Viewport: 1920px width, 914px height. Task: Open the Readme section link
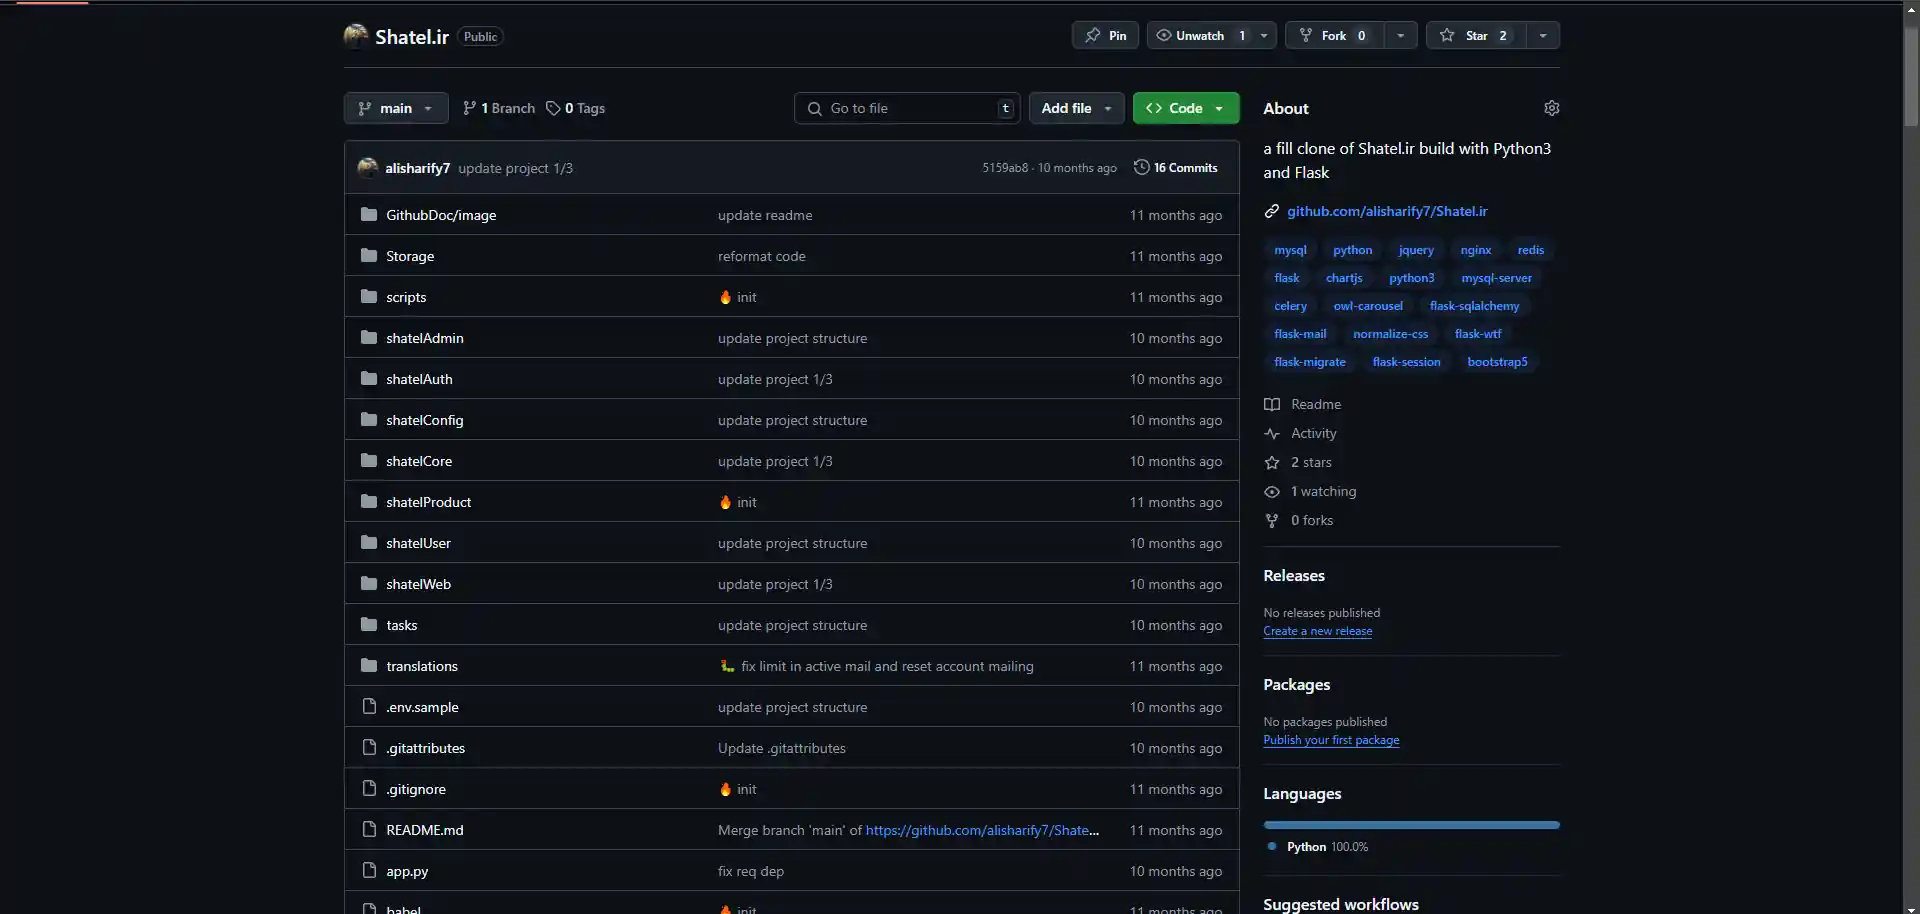click(1315, 404)
